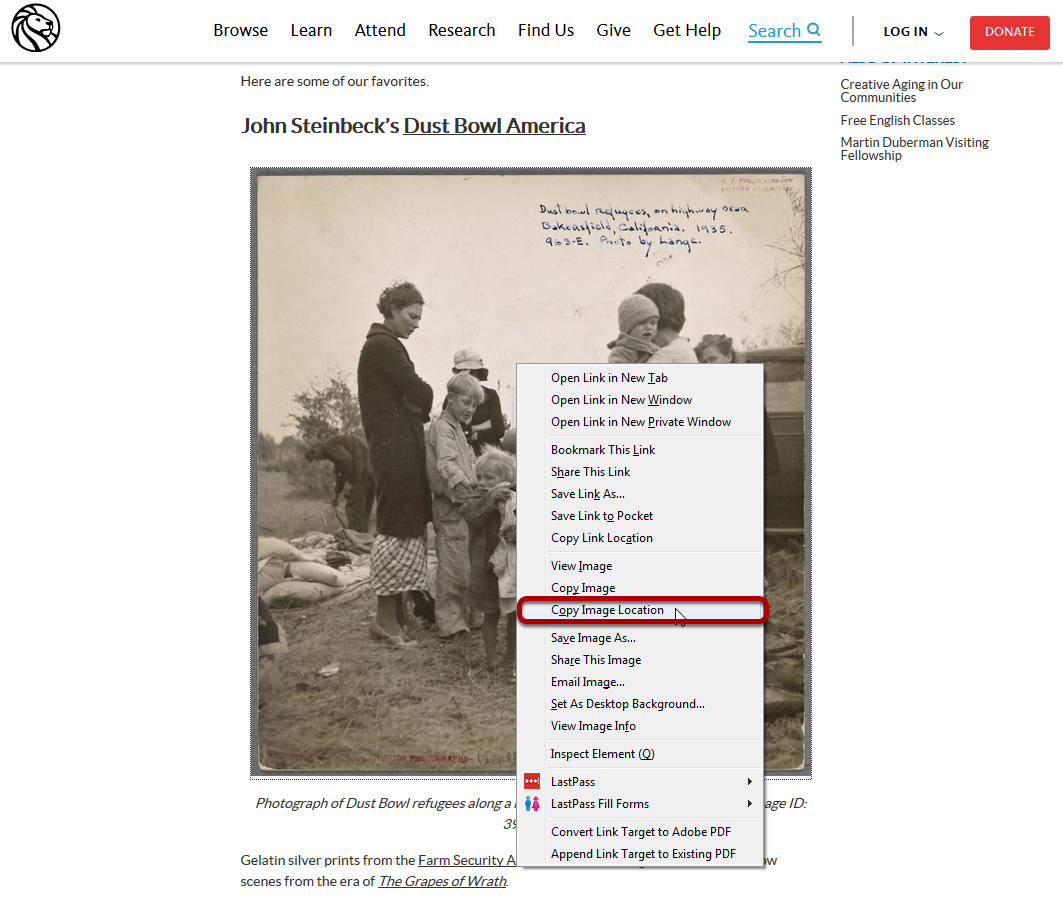Click the Farm Security link
Image resolution: width=1063 pixels, height=911 pixels.
[x=467, y=860]
